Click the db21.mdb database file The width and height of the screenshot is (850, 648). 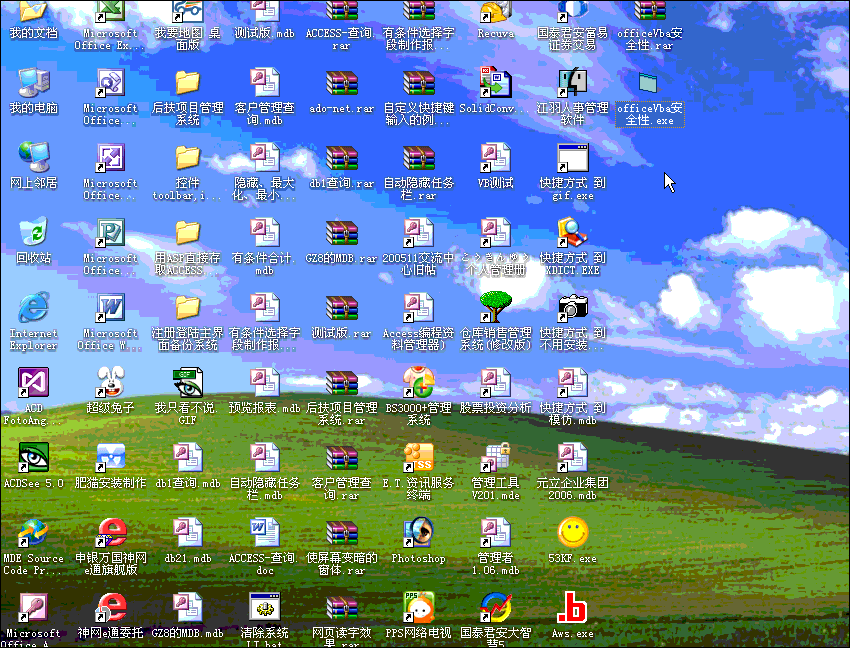(188, 532)
